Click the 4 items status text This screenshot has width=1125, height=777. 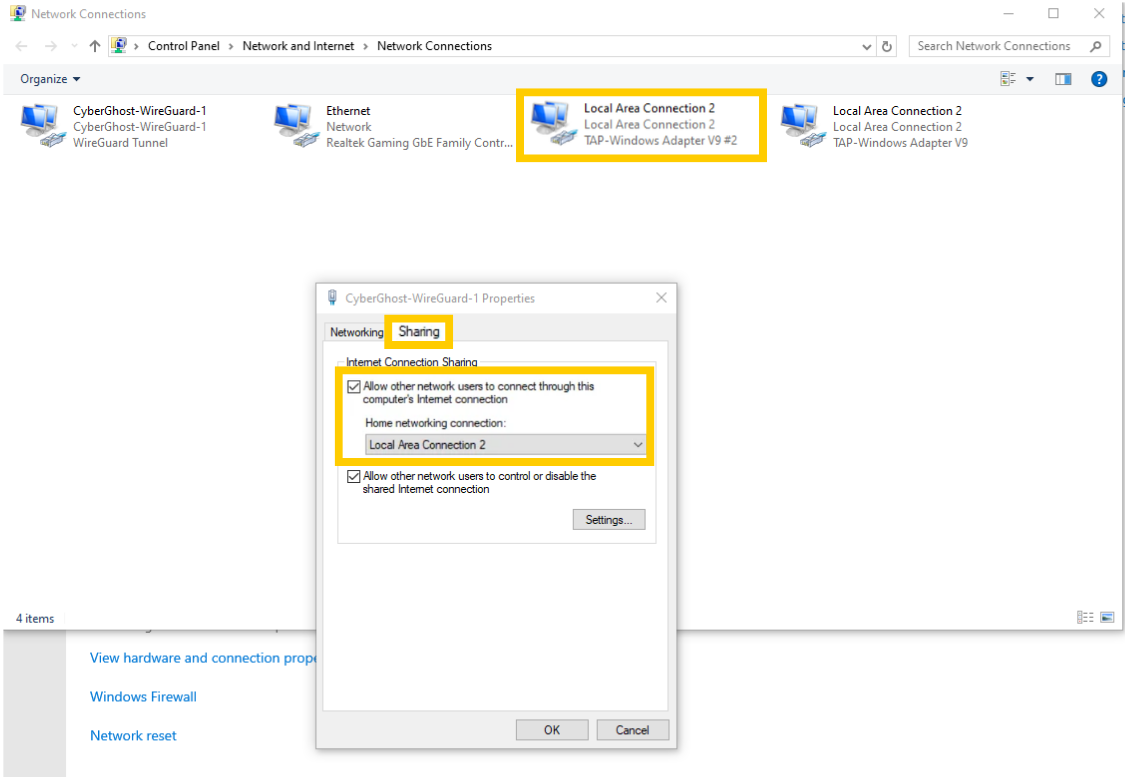(x=35, y=618)
